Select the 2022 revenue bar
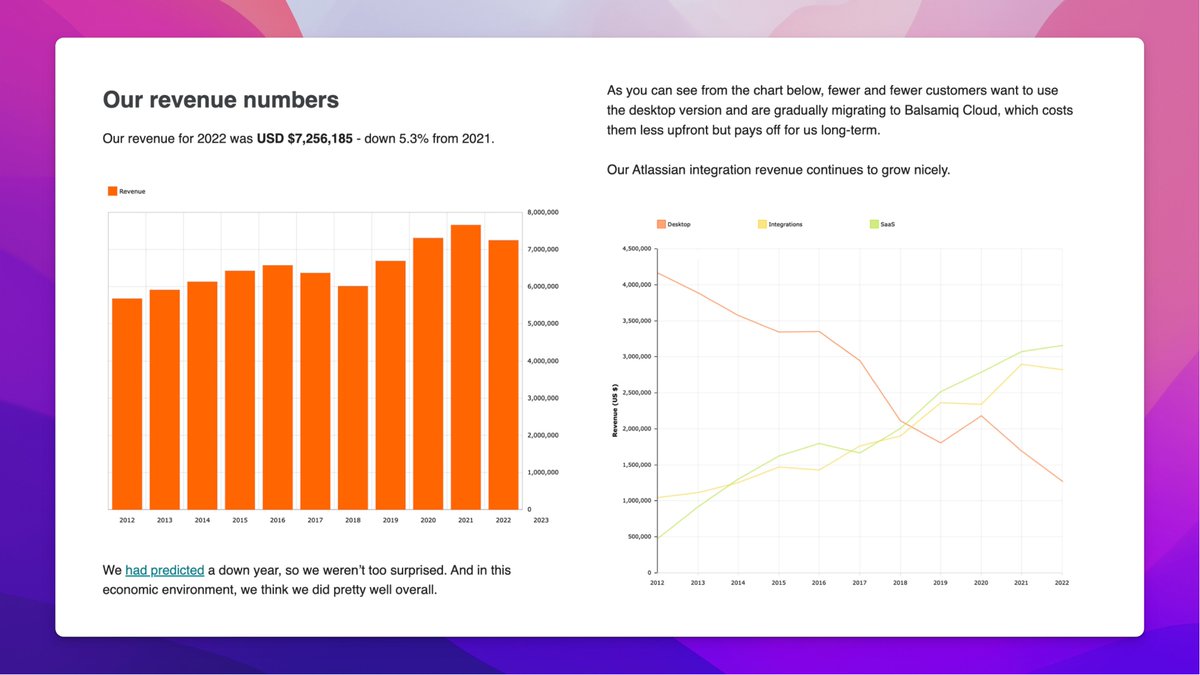The image size is (1200, 675). coord(503,374)
